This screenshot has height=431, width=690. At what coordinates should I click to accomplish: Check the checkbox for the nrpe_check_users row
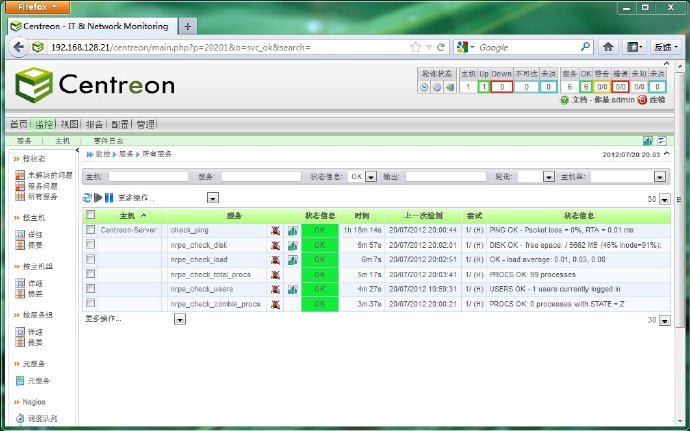[x=90, y=288]
